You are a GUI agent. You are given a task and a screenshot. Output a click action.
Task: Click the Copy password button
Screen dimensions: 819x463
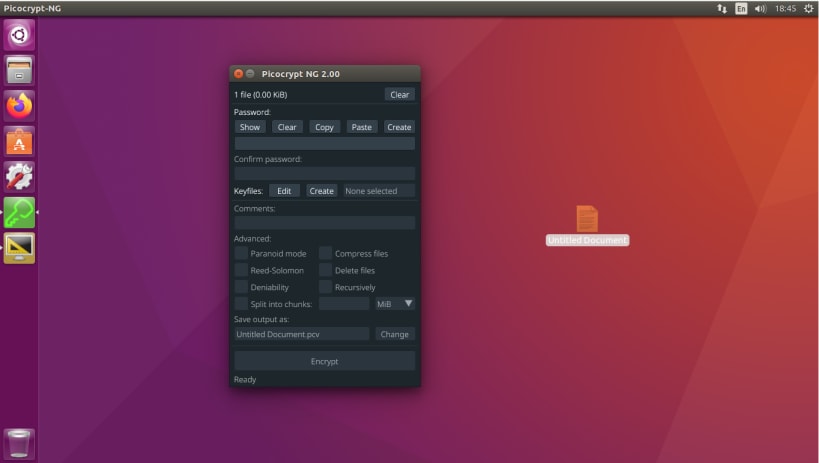[x=324, y=127]
